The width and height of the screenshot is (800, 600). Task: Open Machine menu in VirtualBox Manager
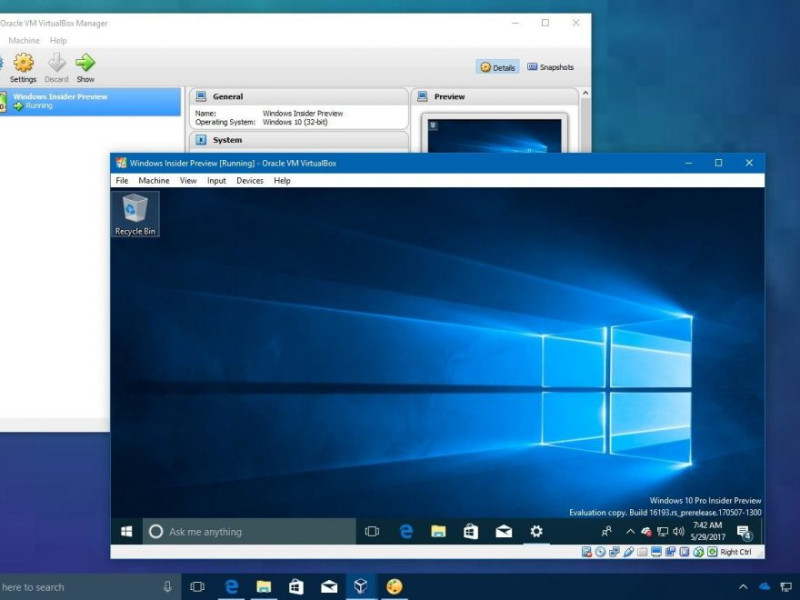click(x=23, y=40)
